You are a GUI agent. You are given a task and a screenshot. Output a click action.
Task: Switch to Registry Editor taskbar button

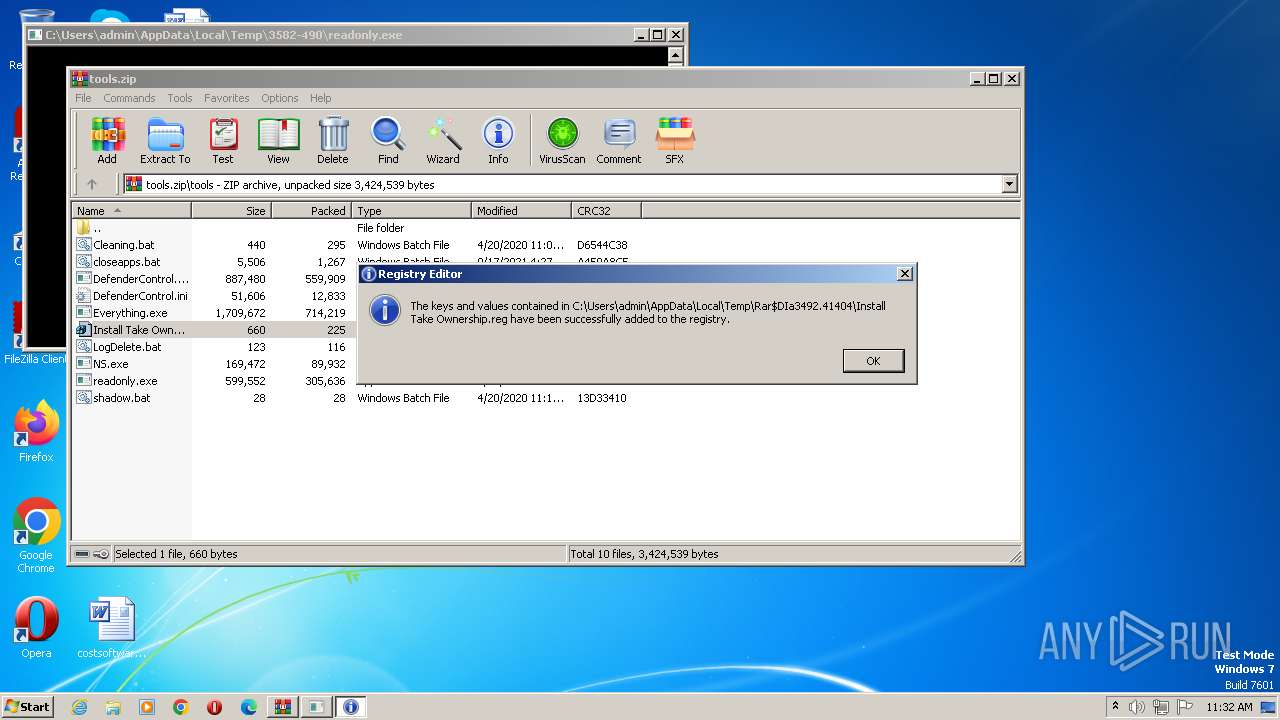(351, 707)
